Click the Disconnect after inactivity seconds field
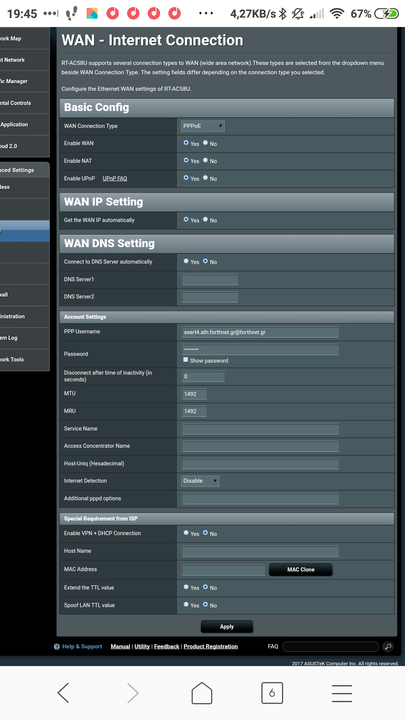 click(203, 377)
